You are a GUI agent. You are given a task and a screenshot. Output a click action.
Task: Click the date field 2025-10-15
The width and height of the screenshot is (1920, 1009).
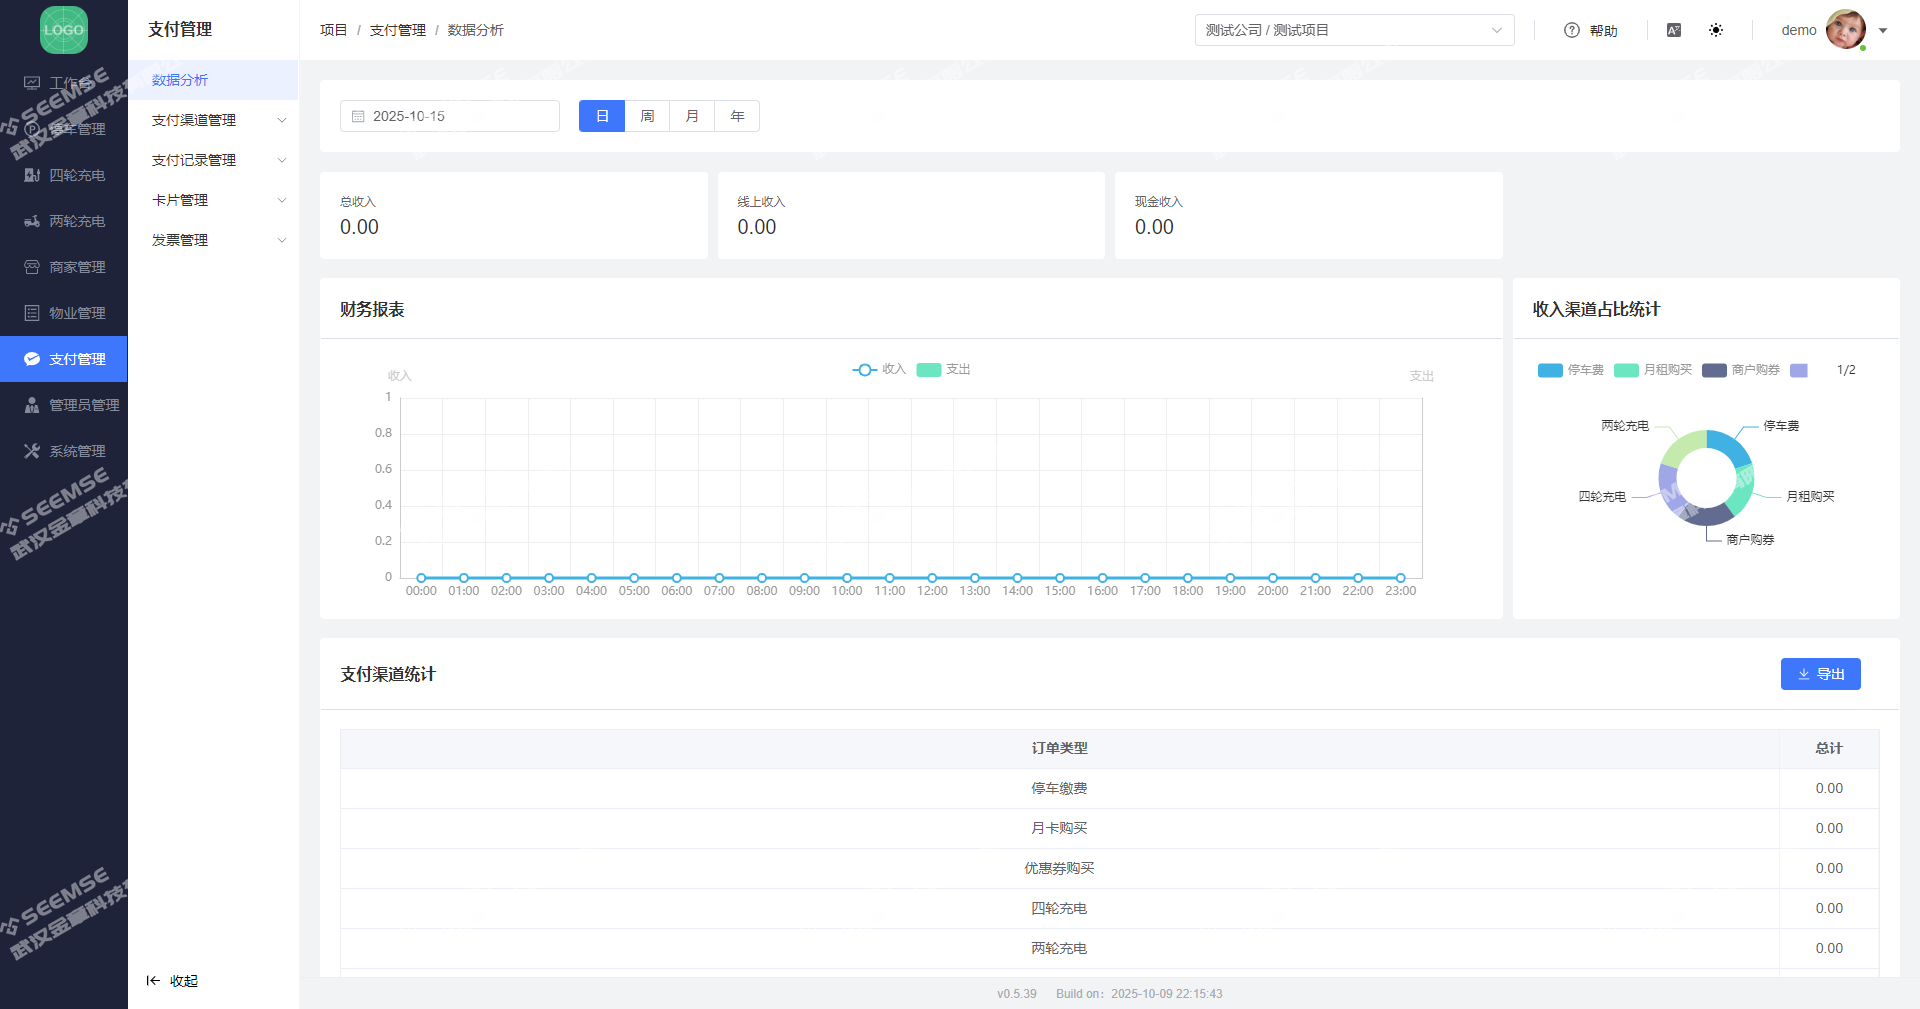(x=449, y=116)
